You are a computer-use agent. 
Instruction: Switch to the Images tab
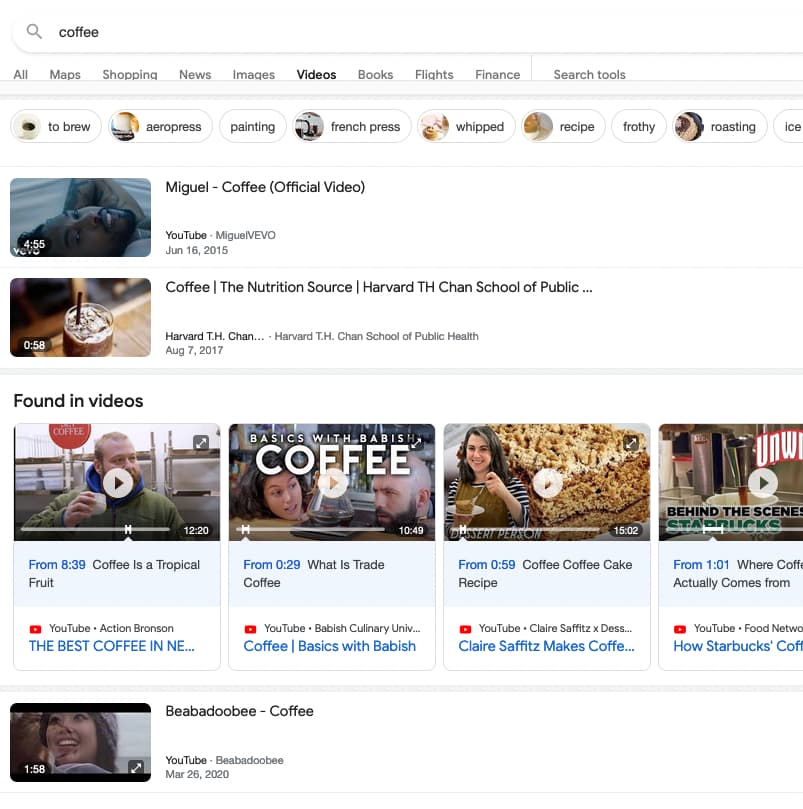(x=254, y=74)
